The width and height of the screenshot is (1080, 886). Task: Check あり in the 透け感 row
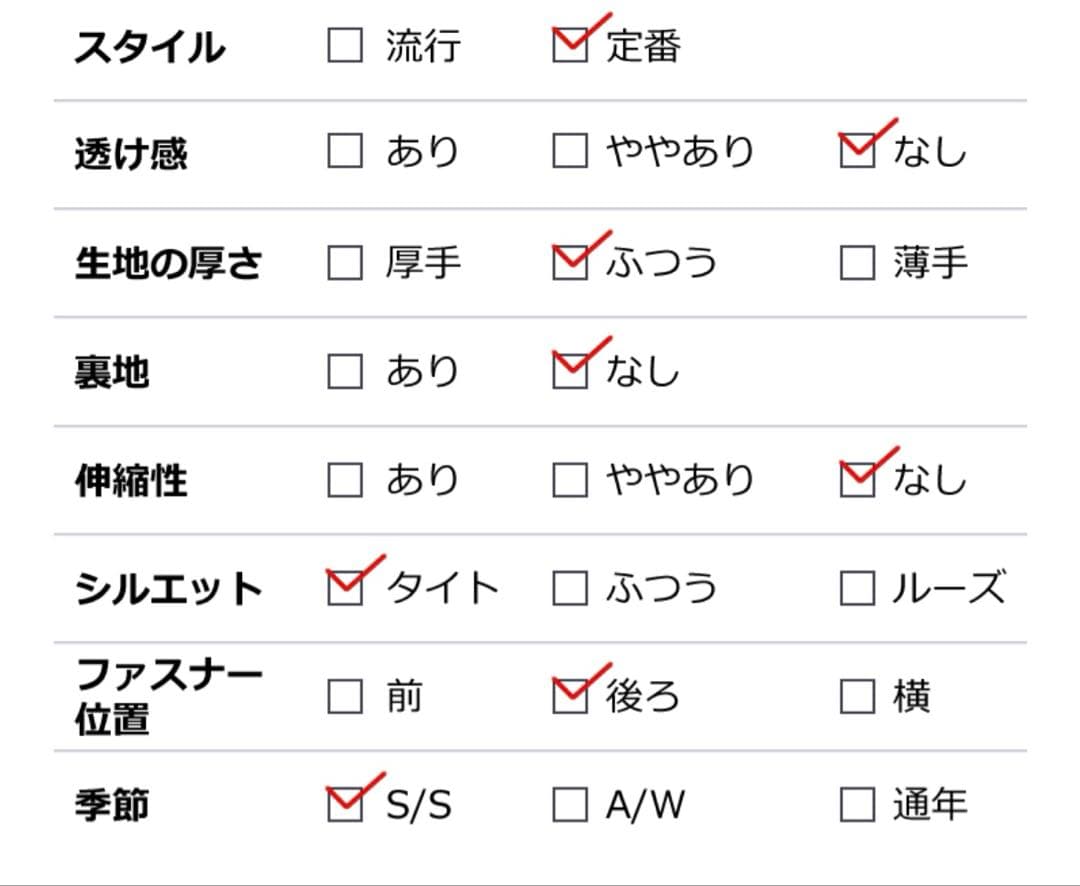[x=345, y=152]
